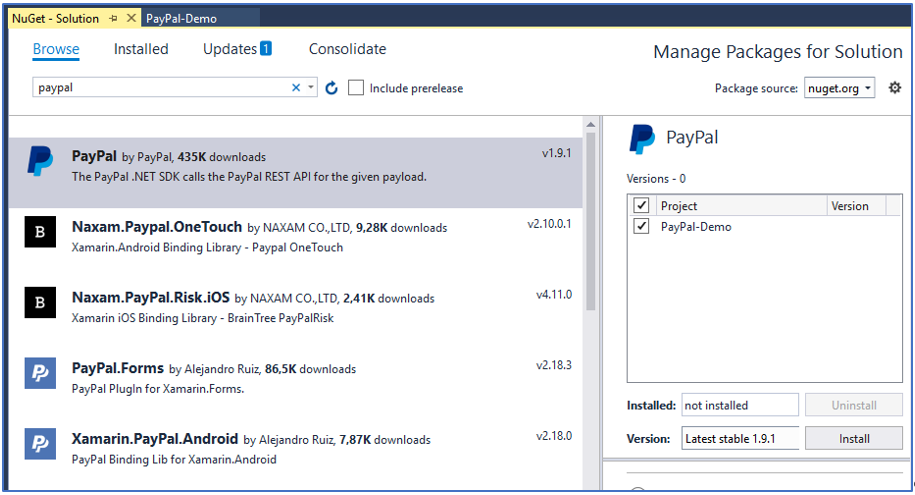
Task: Open the Package source dropdown
Action: point(839,88)
